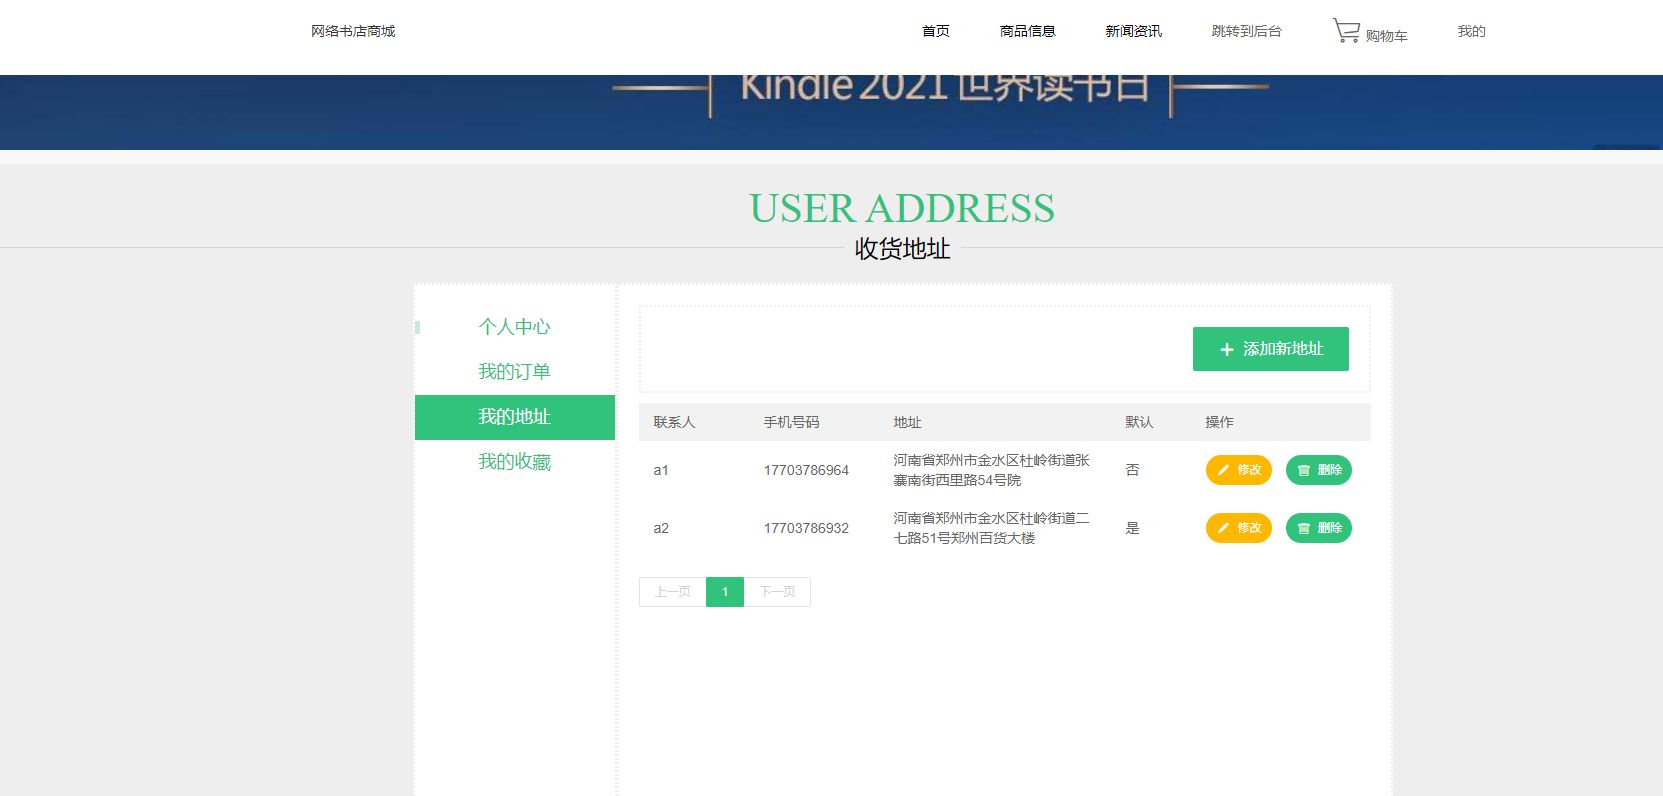Click 下一页 pagination button
The height and width of the screenshot is (796, 1663).
coord(777,592)
